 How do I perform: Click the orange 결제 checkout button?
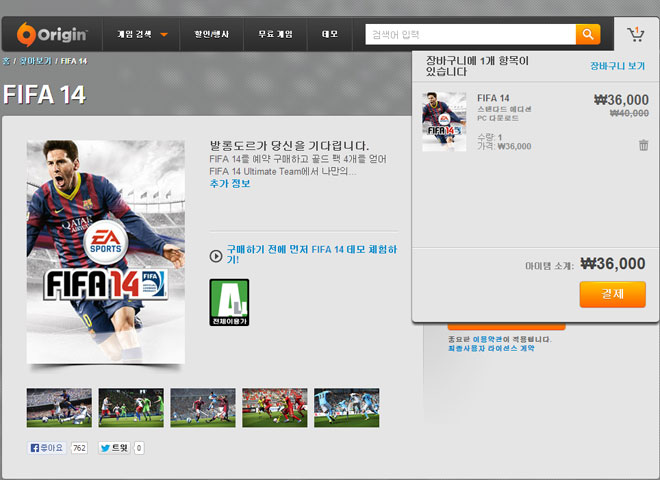(x=612, y=294)
